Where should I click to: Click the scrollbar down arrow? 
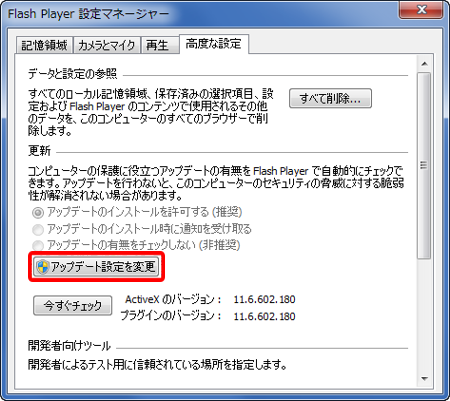(x=424, y=379)
